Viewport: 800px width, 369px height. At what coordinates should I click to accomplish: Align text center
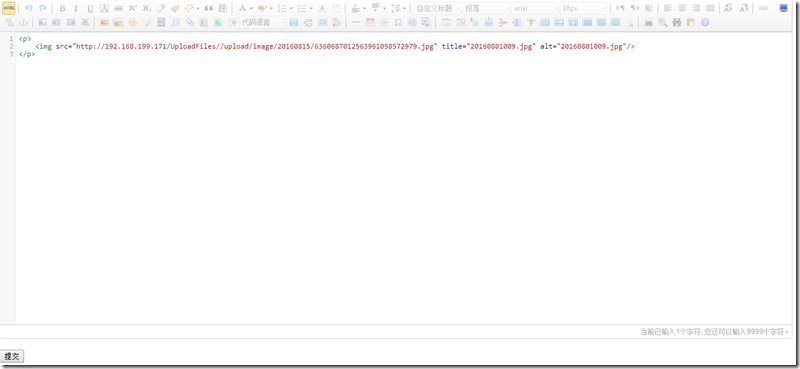pos(682,8)
